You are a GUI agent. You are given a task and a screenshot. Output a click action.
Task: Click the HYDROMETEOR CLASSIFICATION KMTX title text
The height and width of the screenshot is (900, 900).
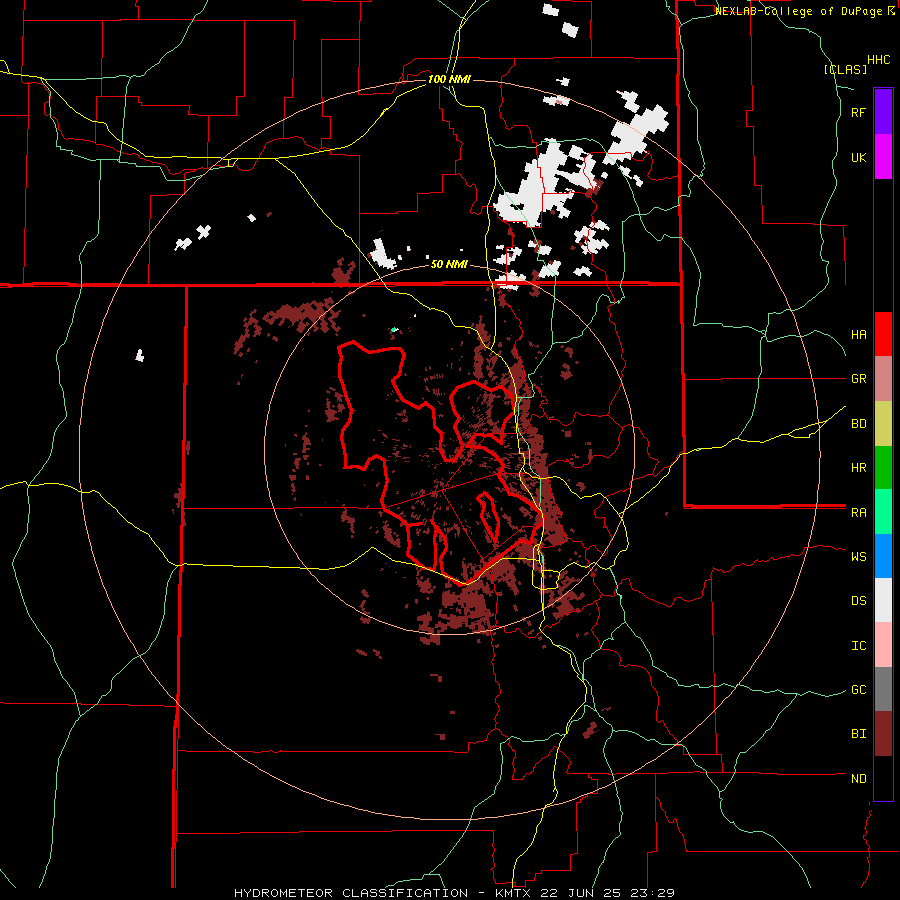454,893
